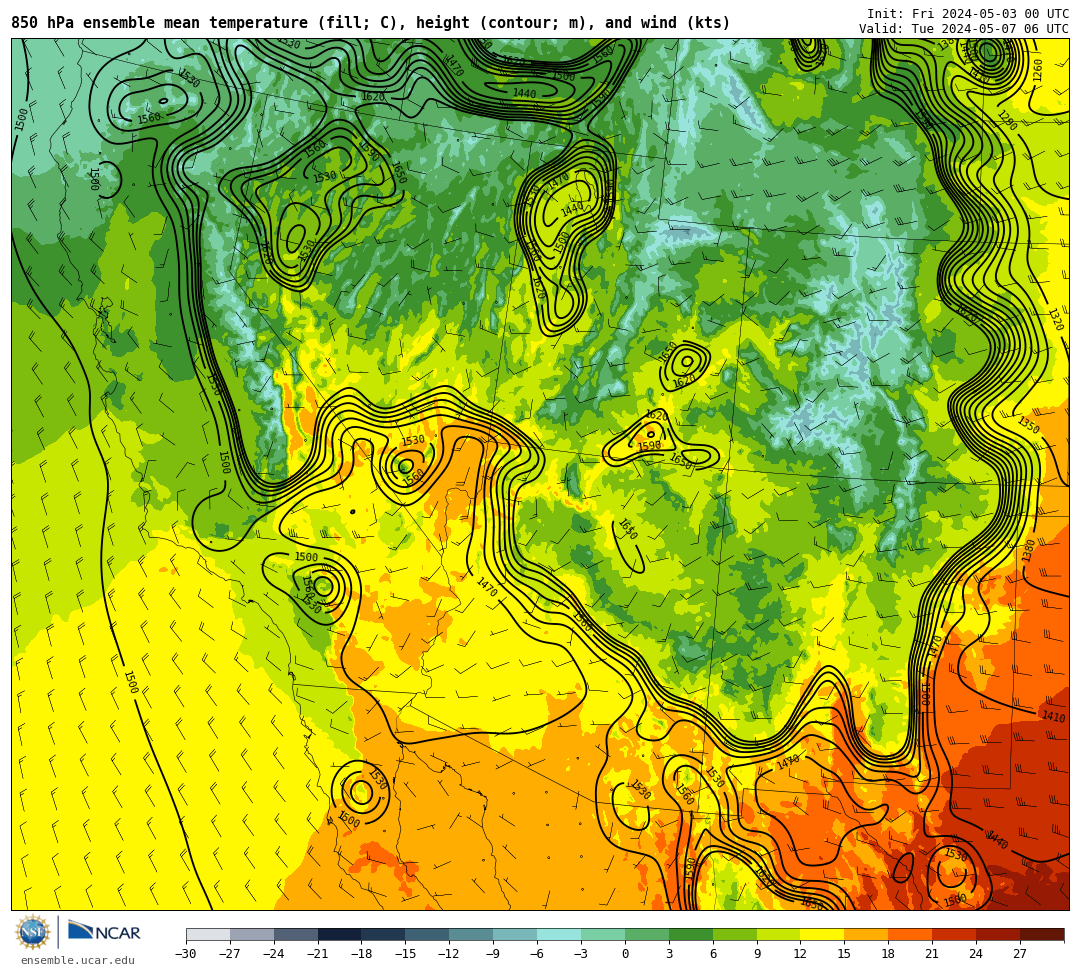1080x973 pixels.
Task: Pick the pale aqua -6 to -3 swatch
Action: pyautogui.click(x=559, y=934)
